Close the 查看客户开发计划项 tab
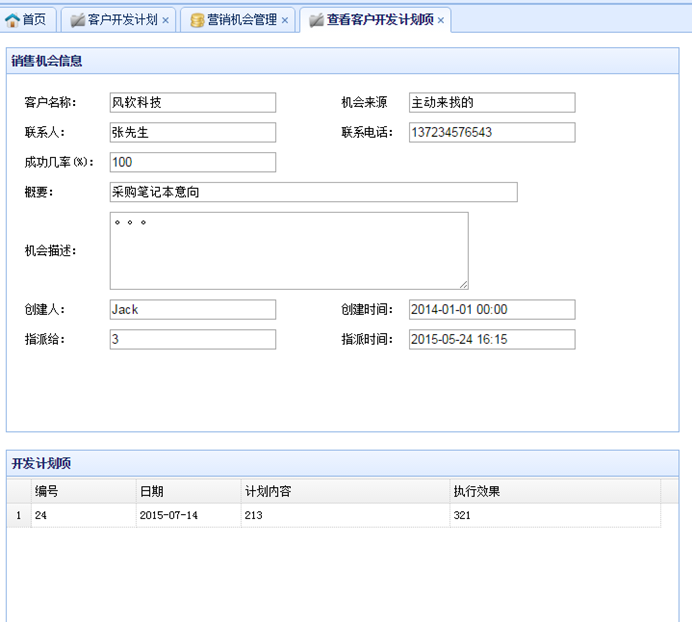 440,20
